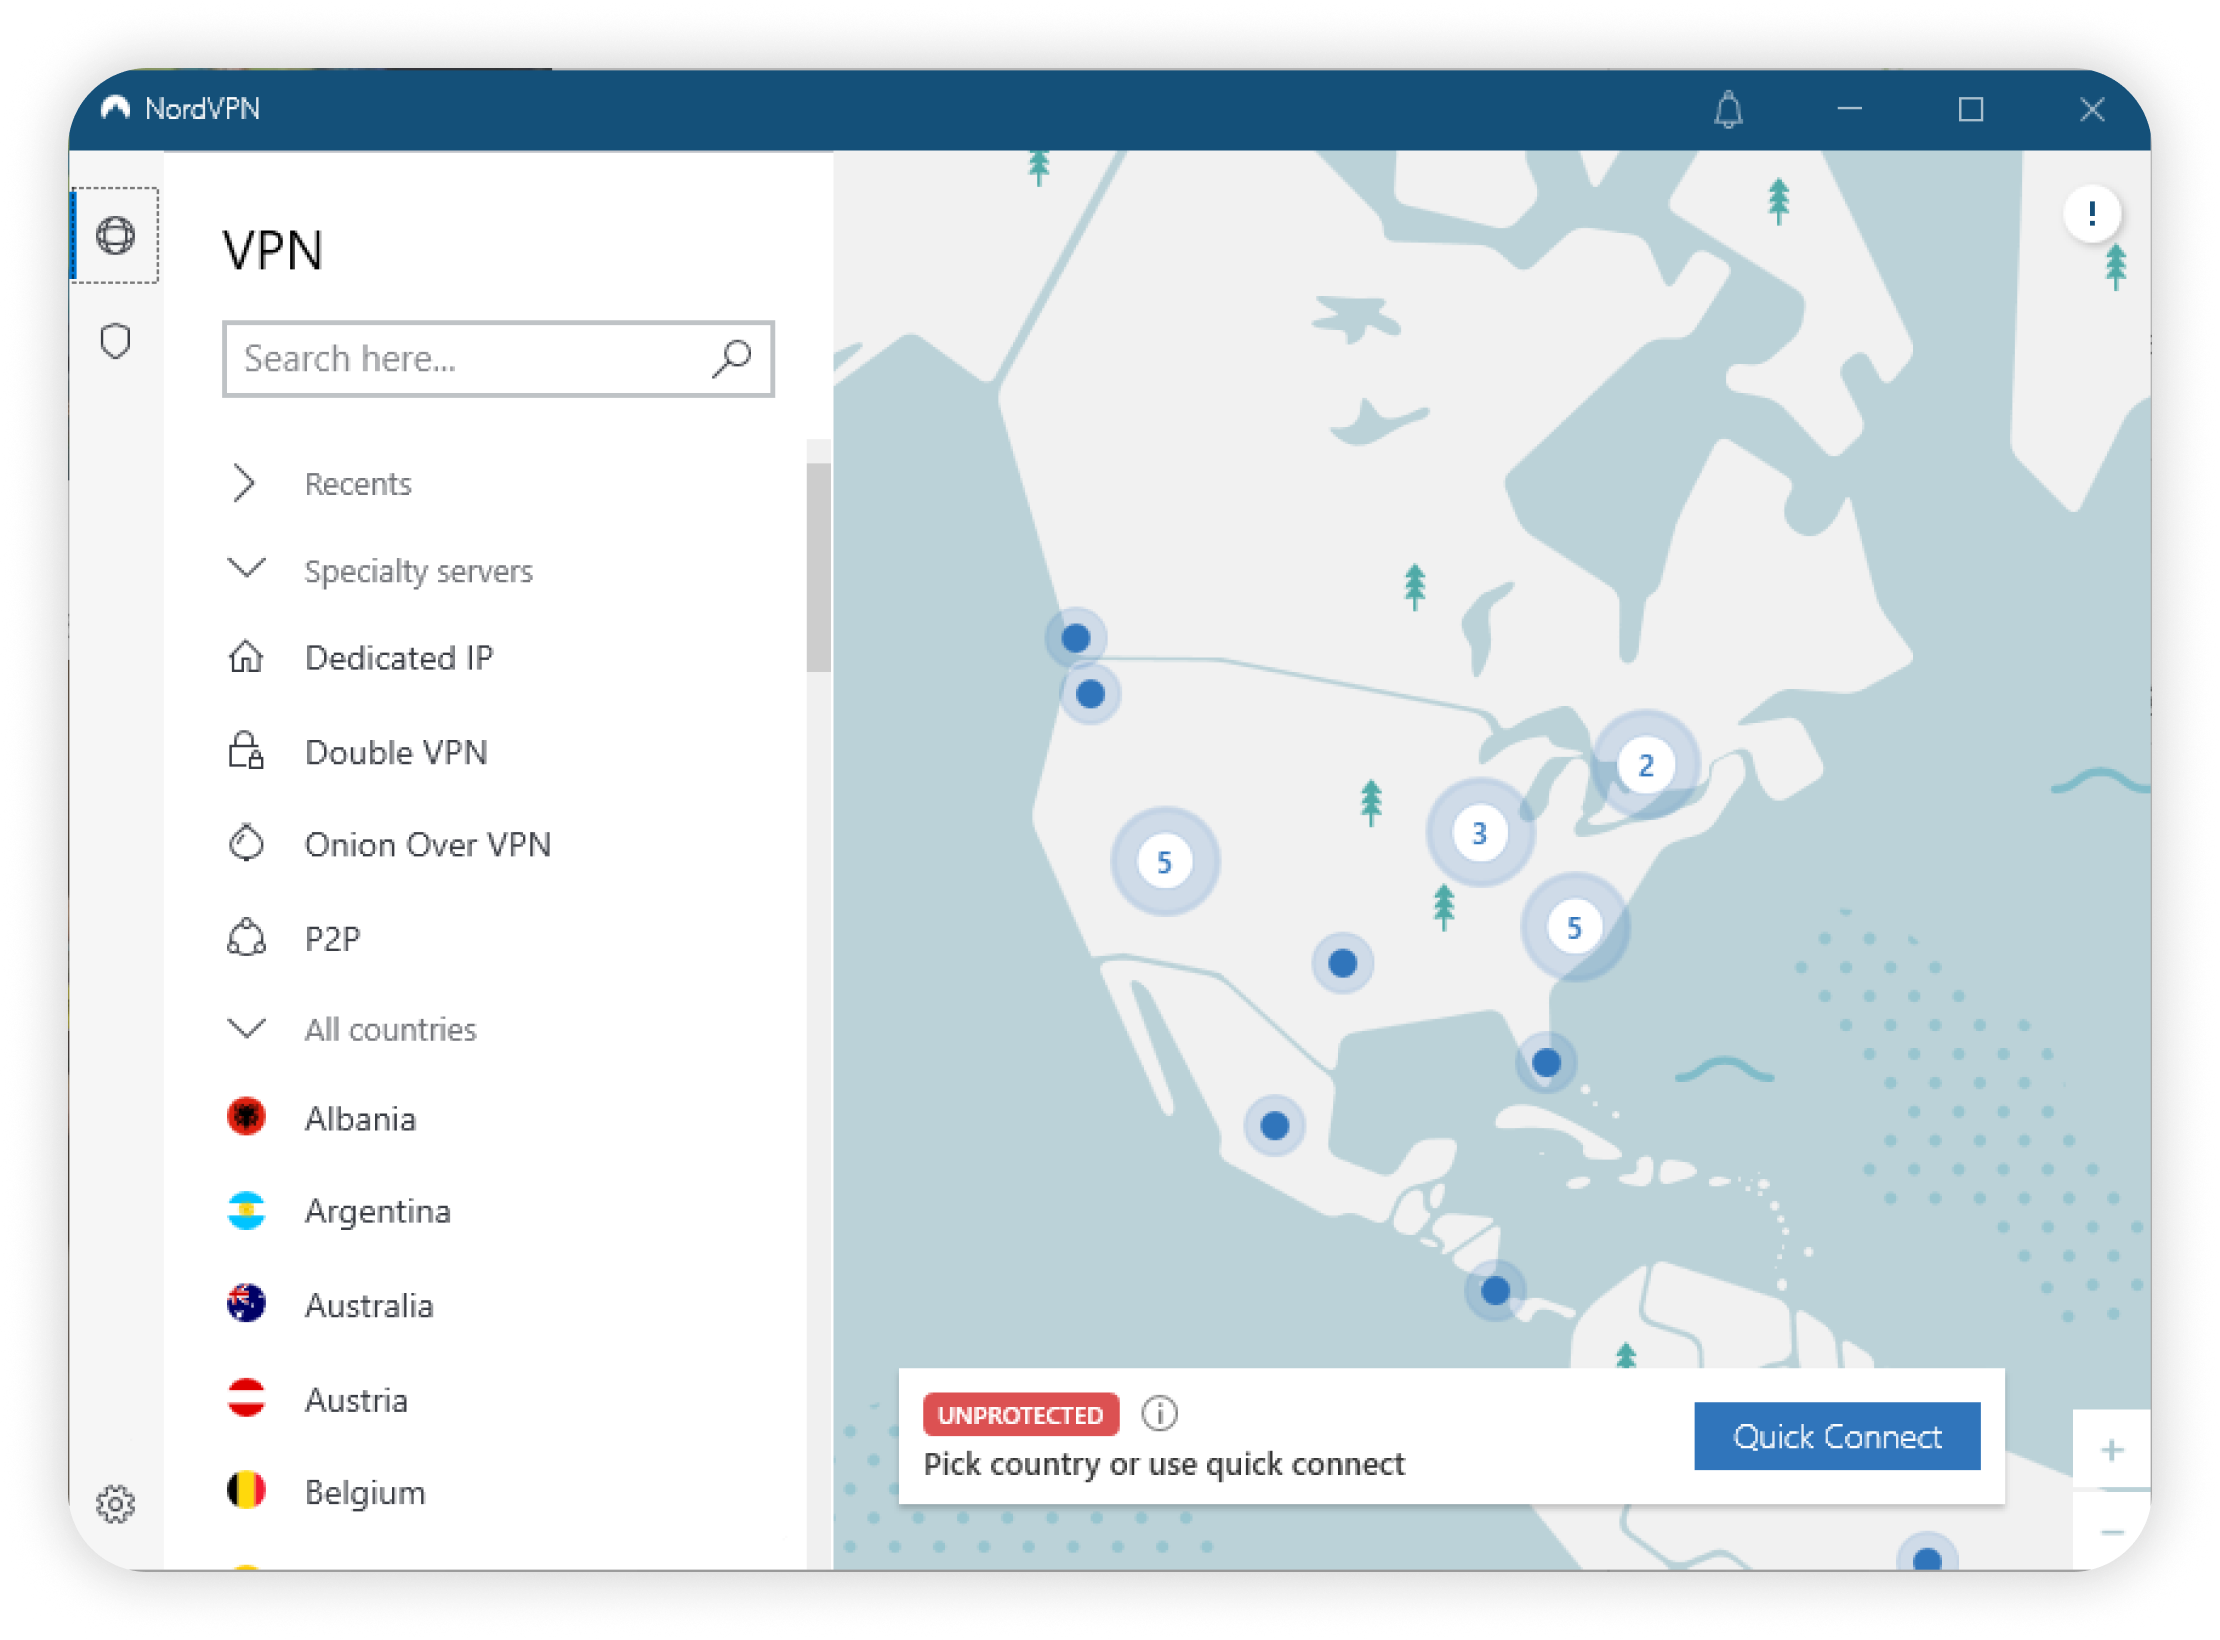Click the exclamation alert icon on map
This screenshot has width=2220, height=1640.
point(2091,213)
